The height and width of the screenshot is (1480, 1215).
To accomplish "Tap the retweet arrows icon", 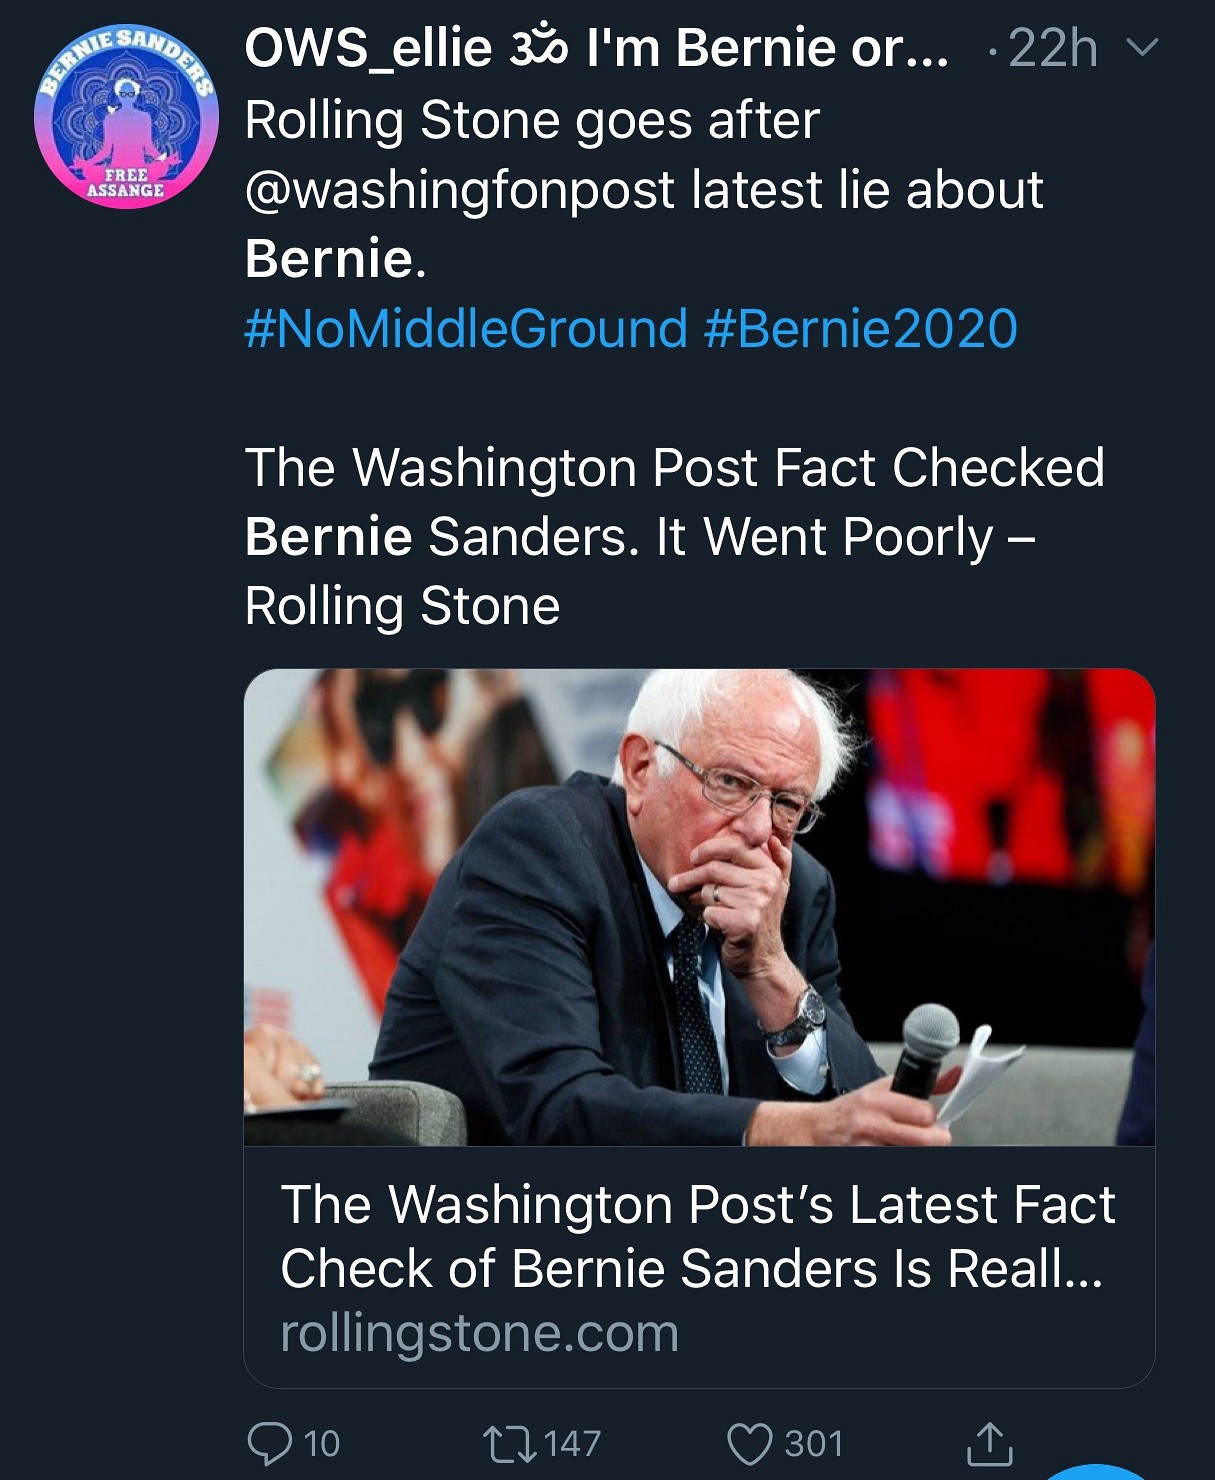I will pyautogui.click(x=509, y=1444).
